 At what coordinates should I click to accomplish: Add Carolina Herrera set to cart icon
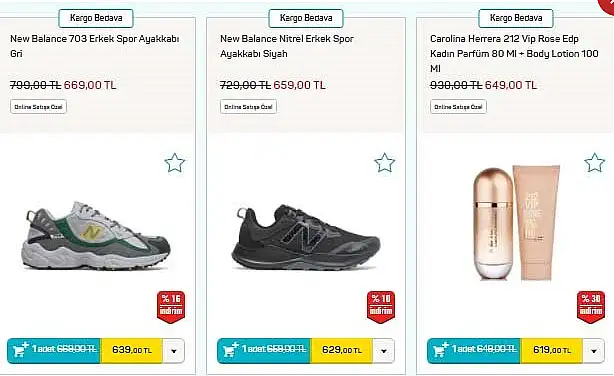point(440,349)
